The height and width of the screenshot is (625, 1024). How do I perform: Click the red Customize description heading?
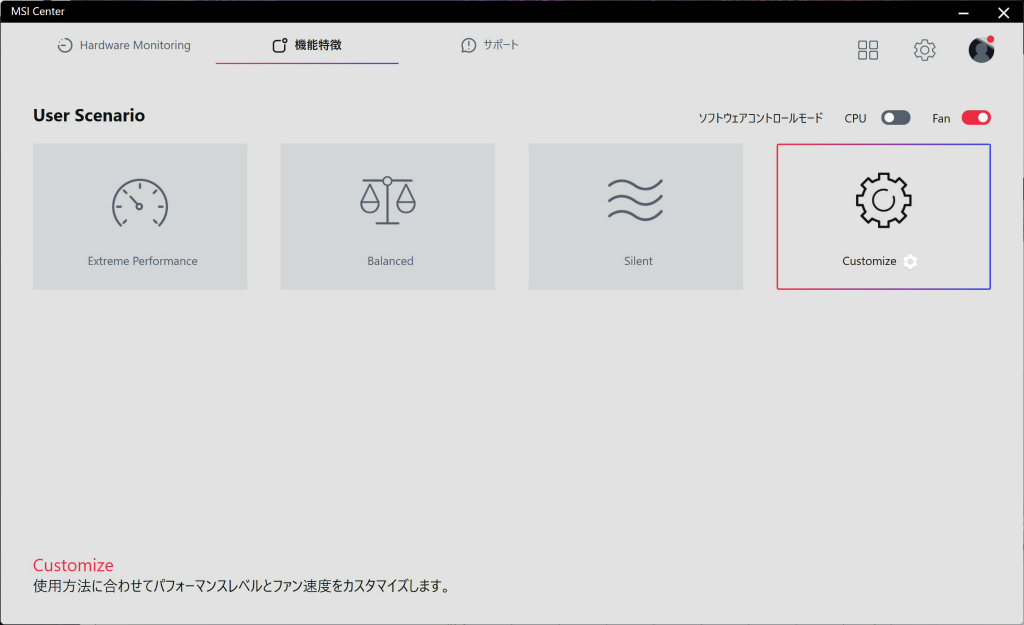pyautogui.click(x=73, y=565)
